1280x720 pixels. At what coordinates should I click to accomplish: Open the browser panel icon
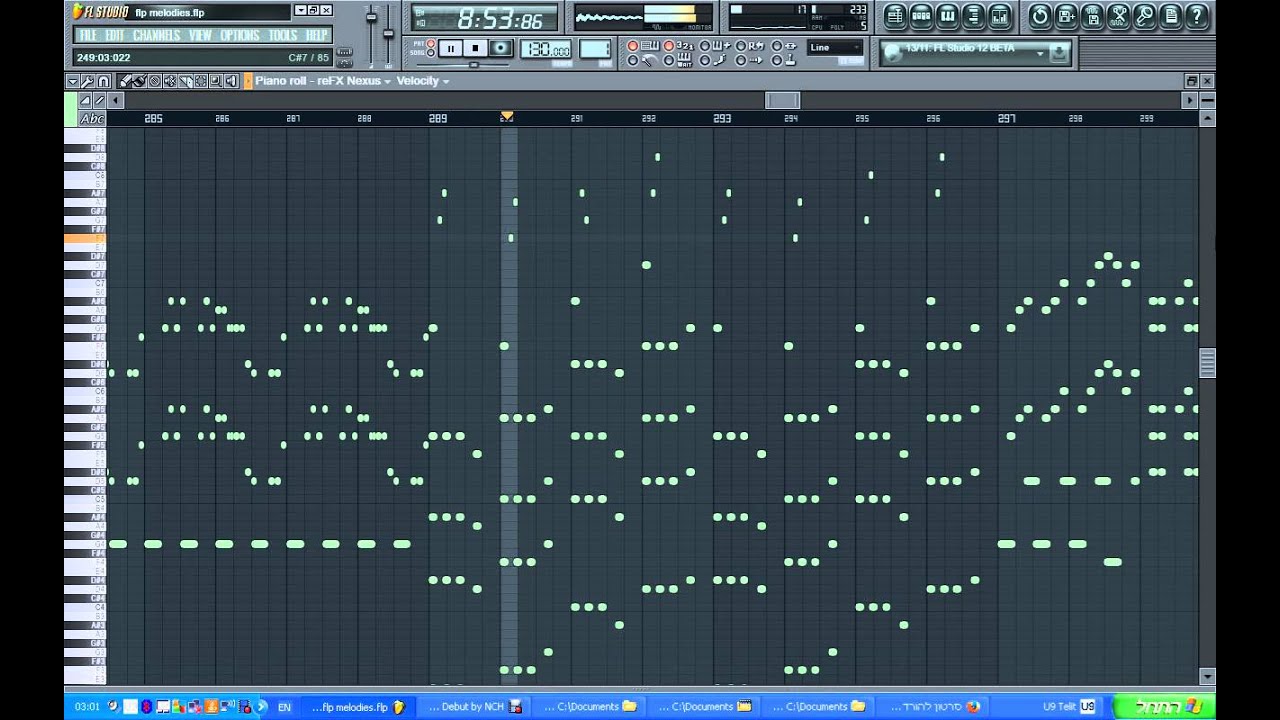(973, 16)
